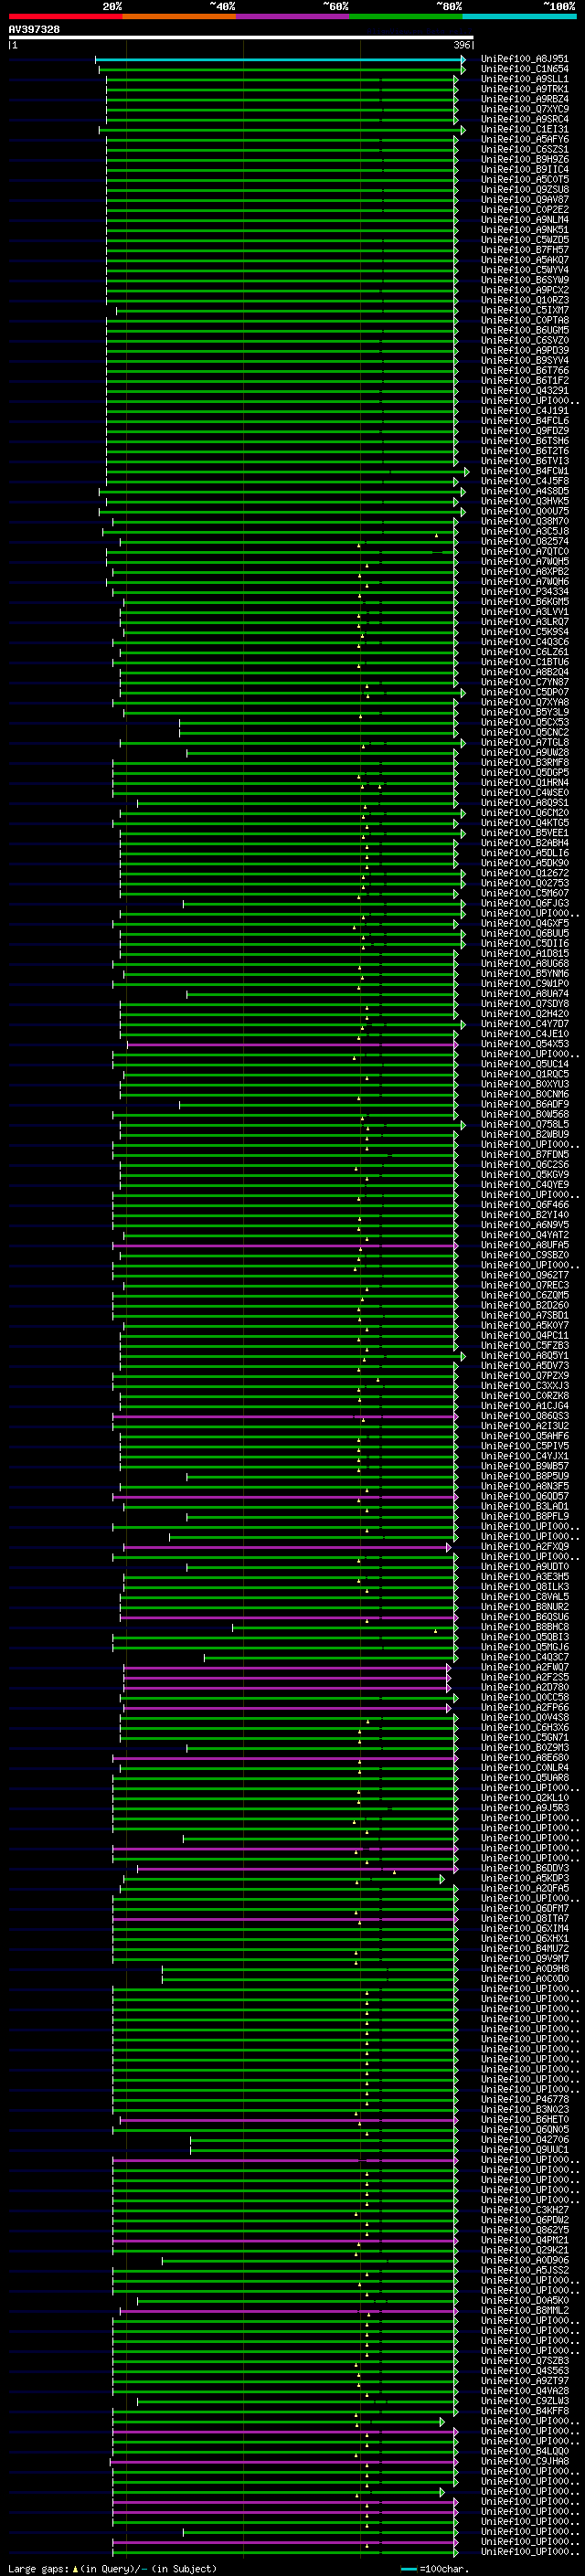585x2576 pixels.
Task: Select hit label UniRef100_P34334
Action: click(525, 592)
